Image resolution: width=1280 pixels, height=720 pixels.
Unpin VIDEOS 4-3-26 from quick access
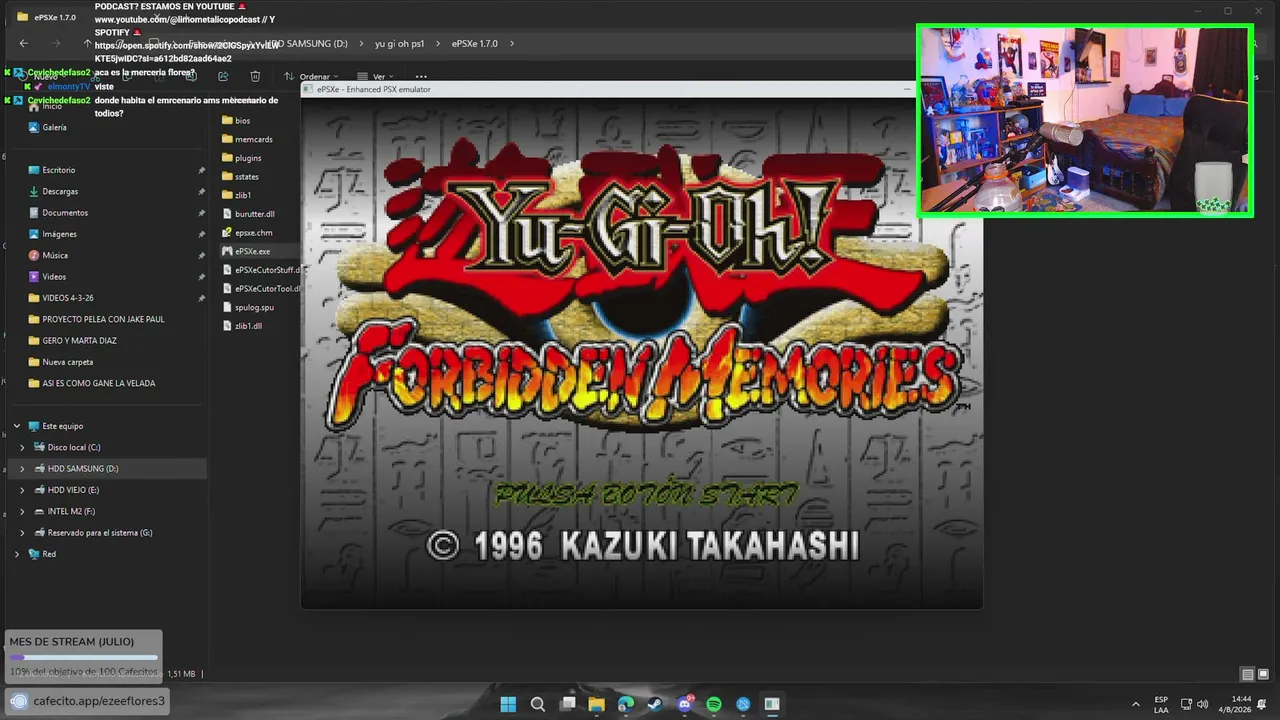[202, 298]
